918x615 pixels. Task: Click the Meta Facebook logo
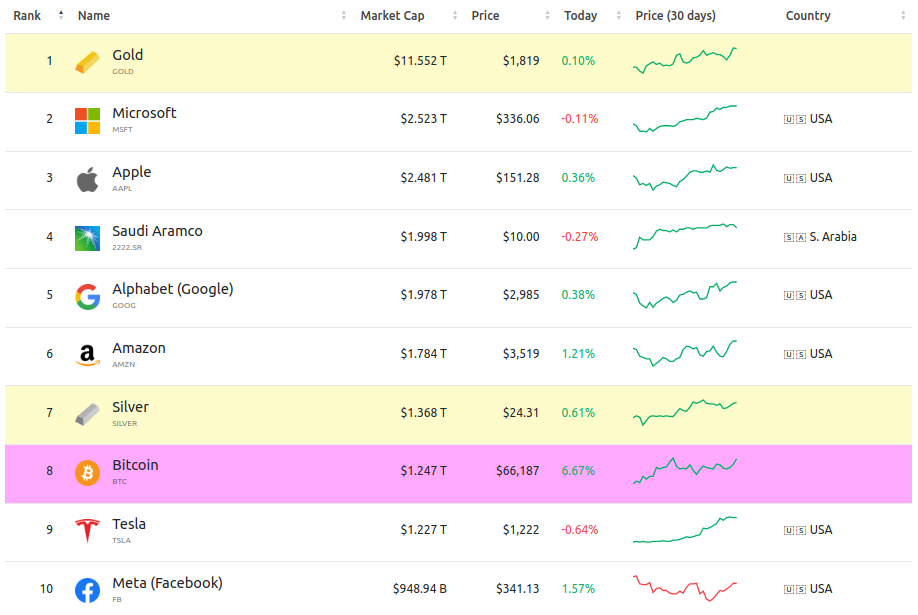point(87,591)
